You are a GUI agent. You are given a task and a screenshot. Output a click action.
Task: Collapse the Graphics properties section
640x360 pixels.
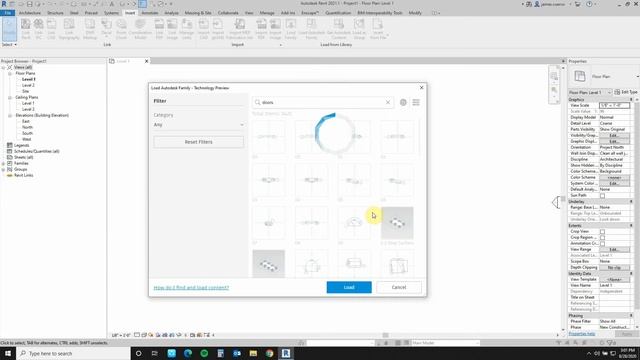(x=631, y=100)
